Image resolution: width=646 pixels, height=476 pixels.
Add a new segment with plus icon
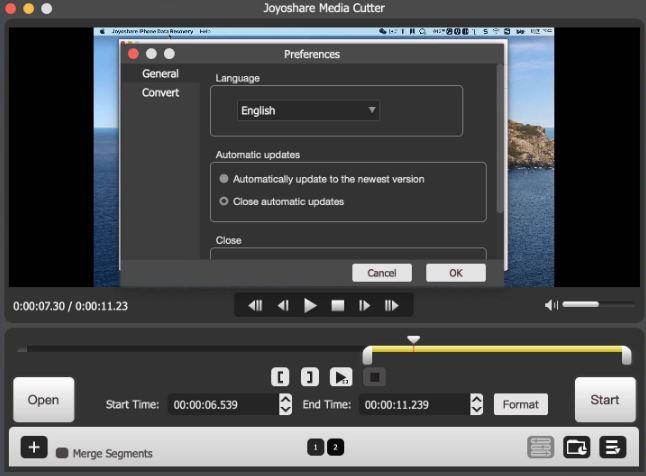point(34,447)
